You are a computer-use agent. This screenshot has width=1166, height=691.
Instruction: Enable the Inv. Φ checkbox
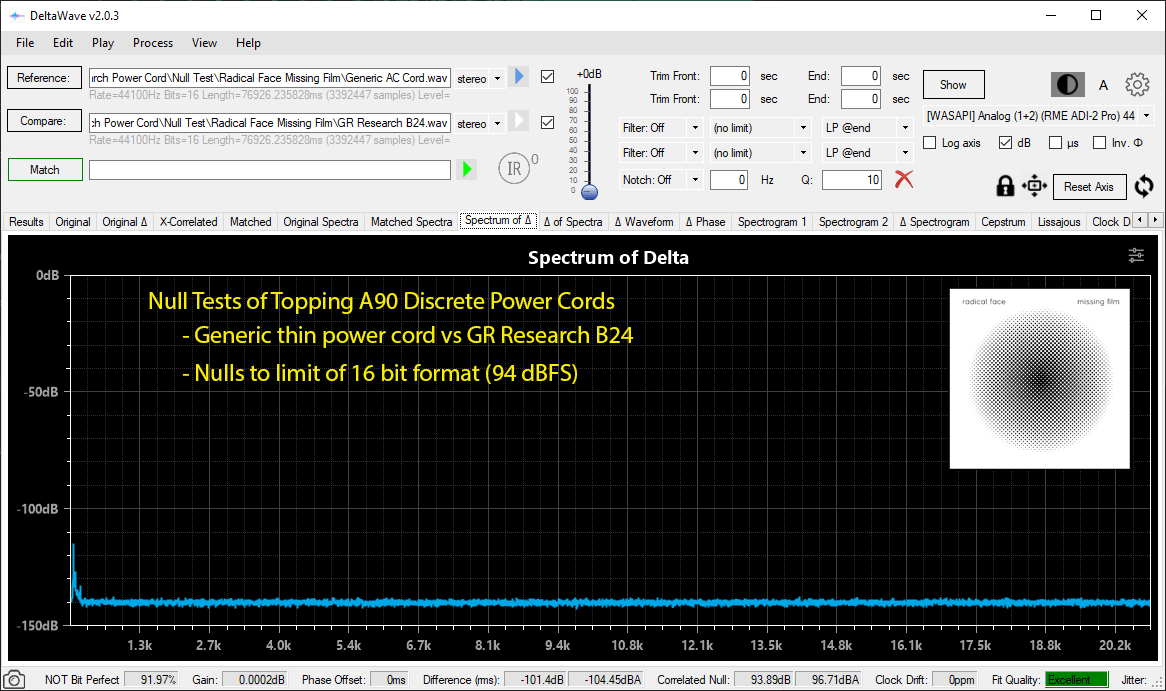coord(1100,143)
